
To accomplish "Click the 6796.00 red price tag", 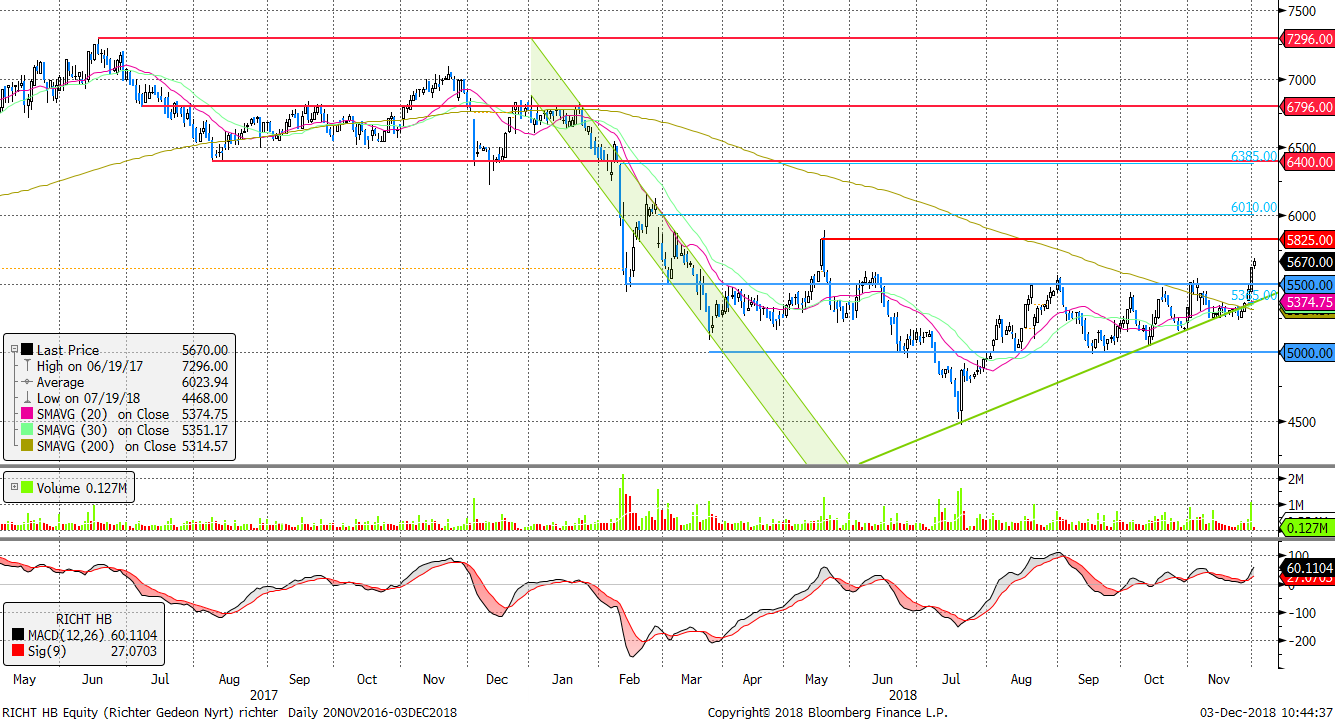I will click(x=1307, y=106).
